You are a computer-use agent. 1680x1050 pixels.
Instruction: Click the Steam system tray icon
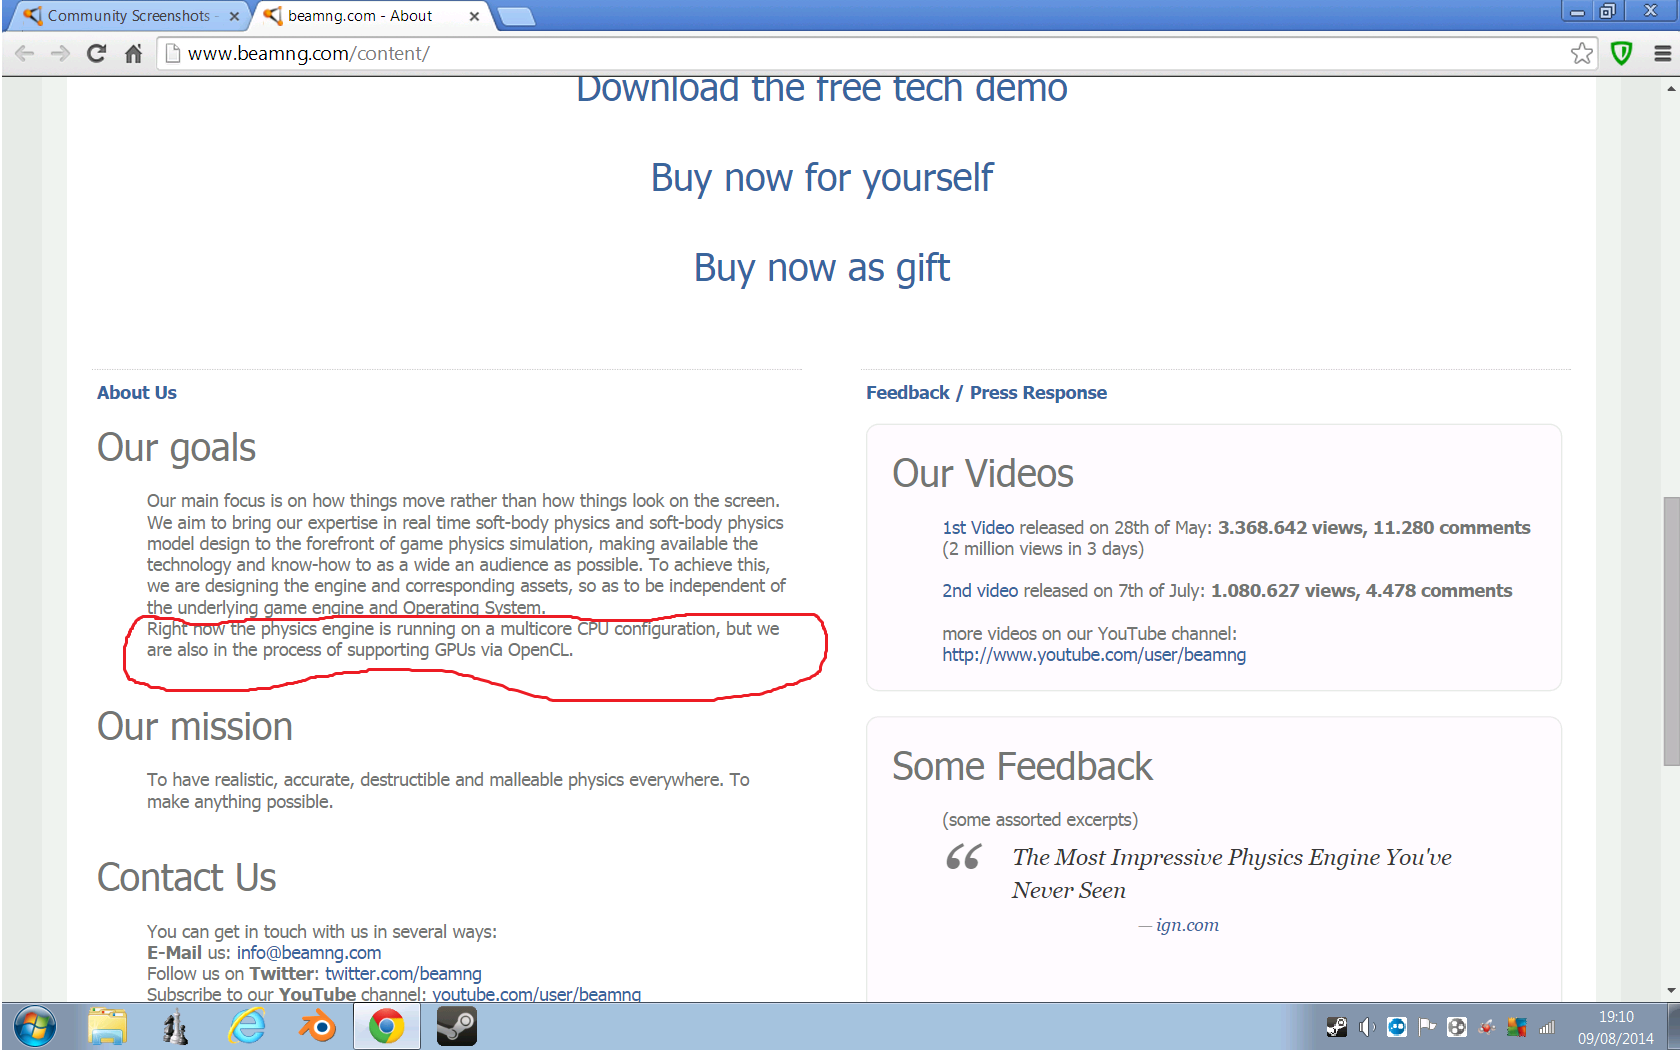tap(1337, 1027)
